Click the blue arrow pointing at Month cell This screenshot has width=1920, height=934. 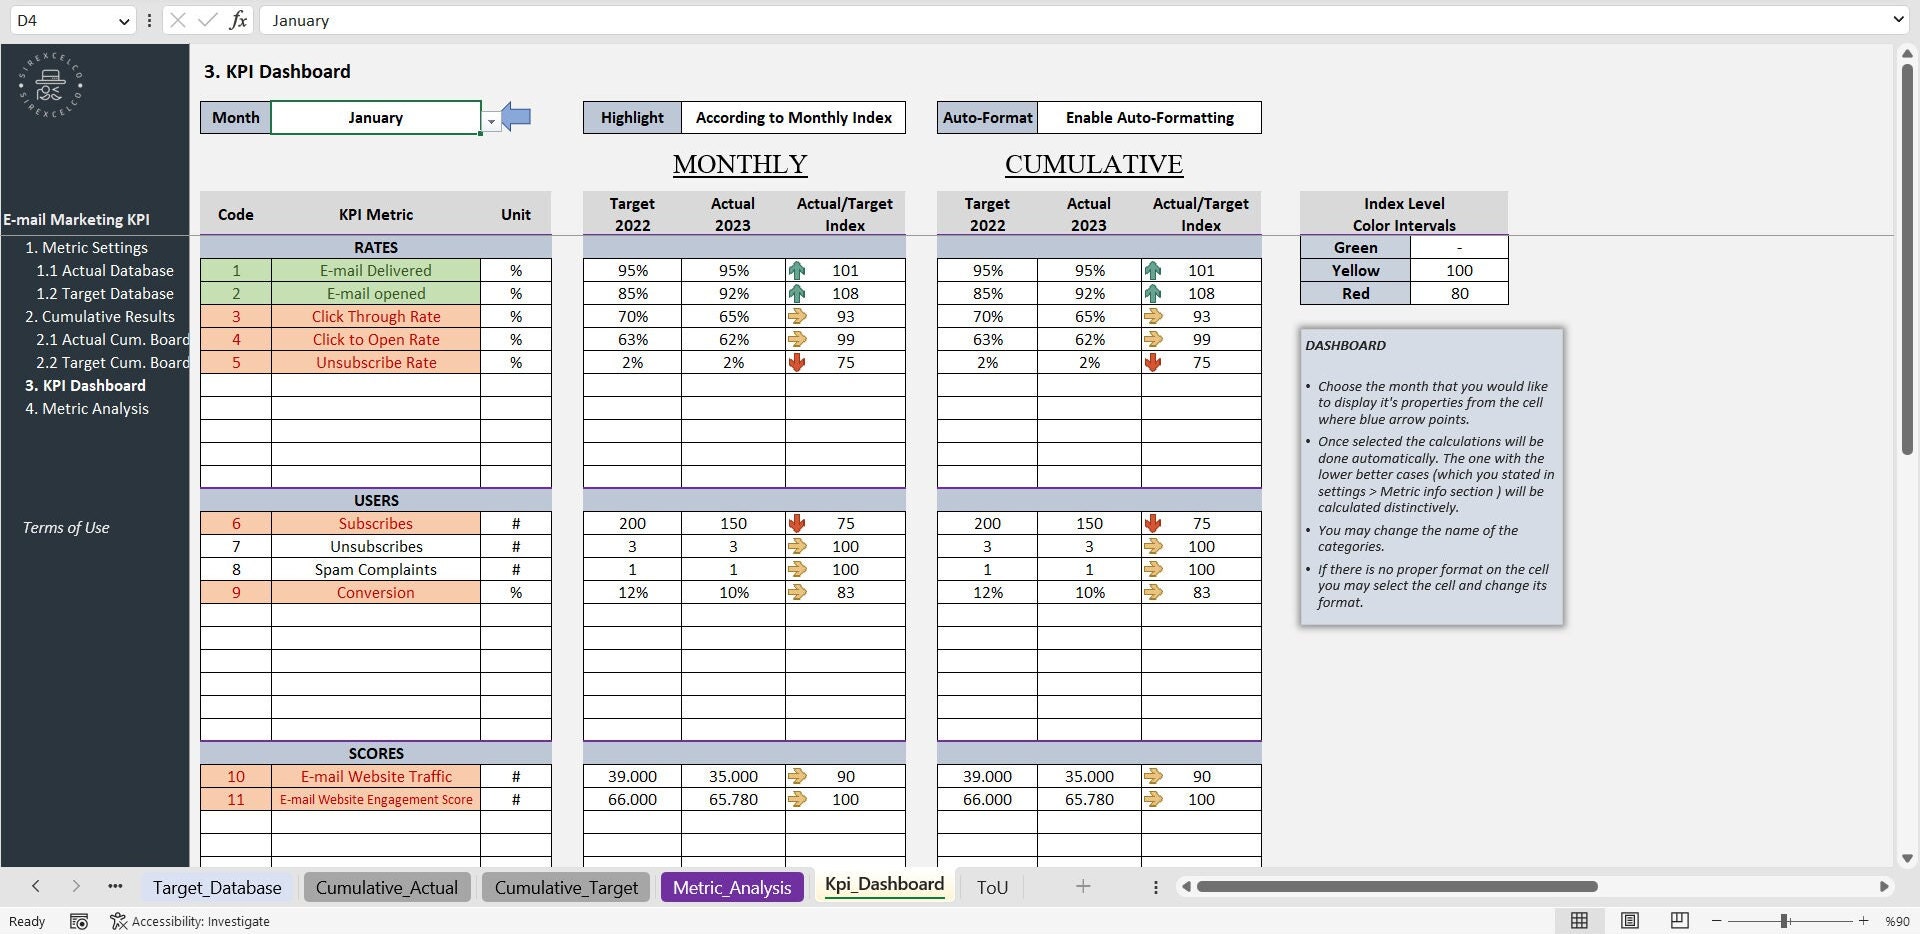tap(516, 117)
